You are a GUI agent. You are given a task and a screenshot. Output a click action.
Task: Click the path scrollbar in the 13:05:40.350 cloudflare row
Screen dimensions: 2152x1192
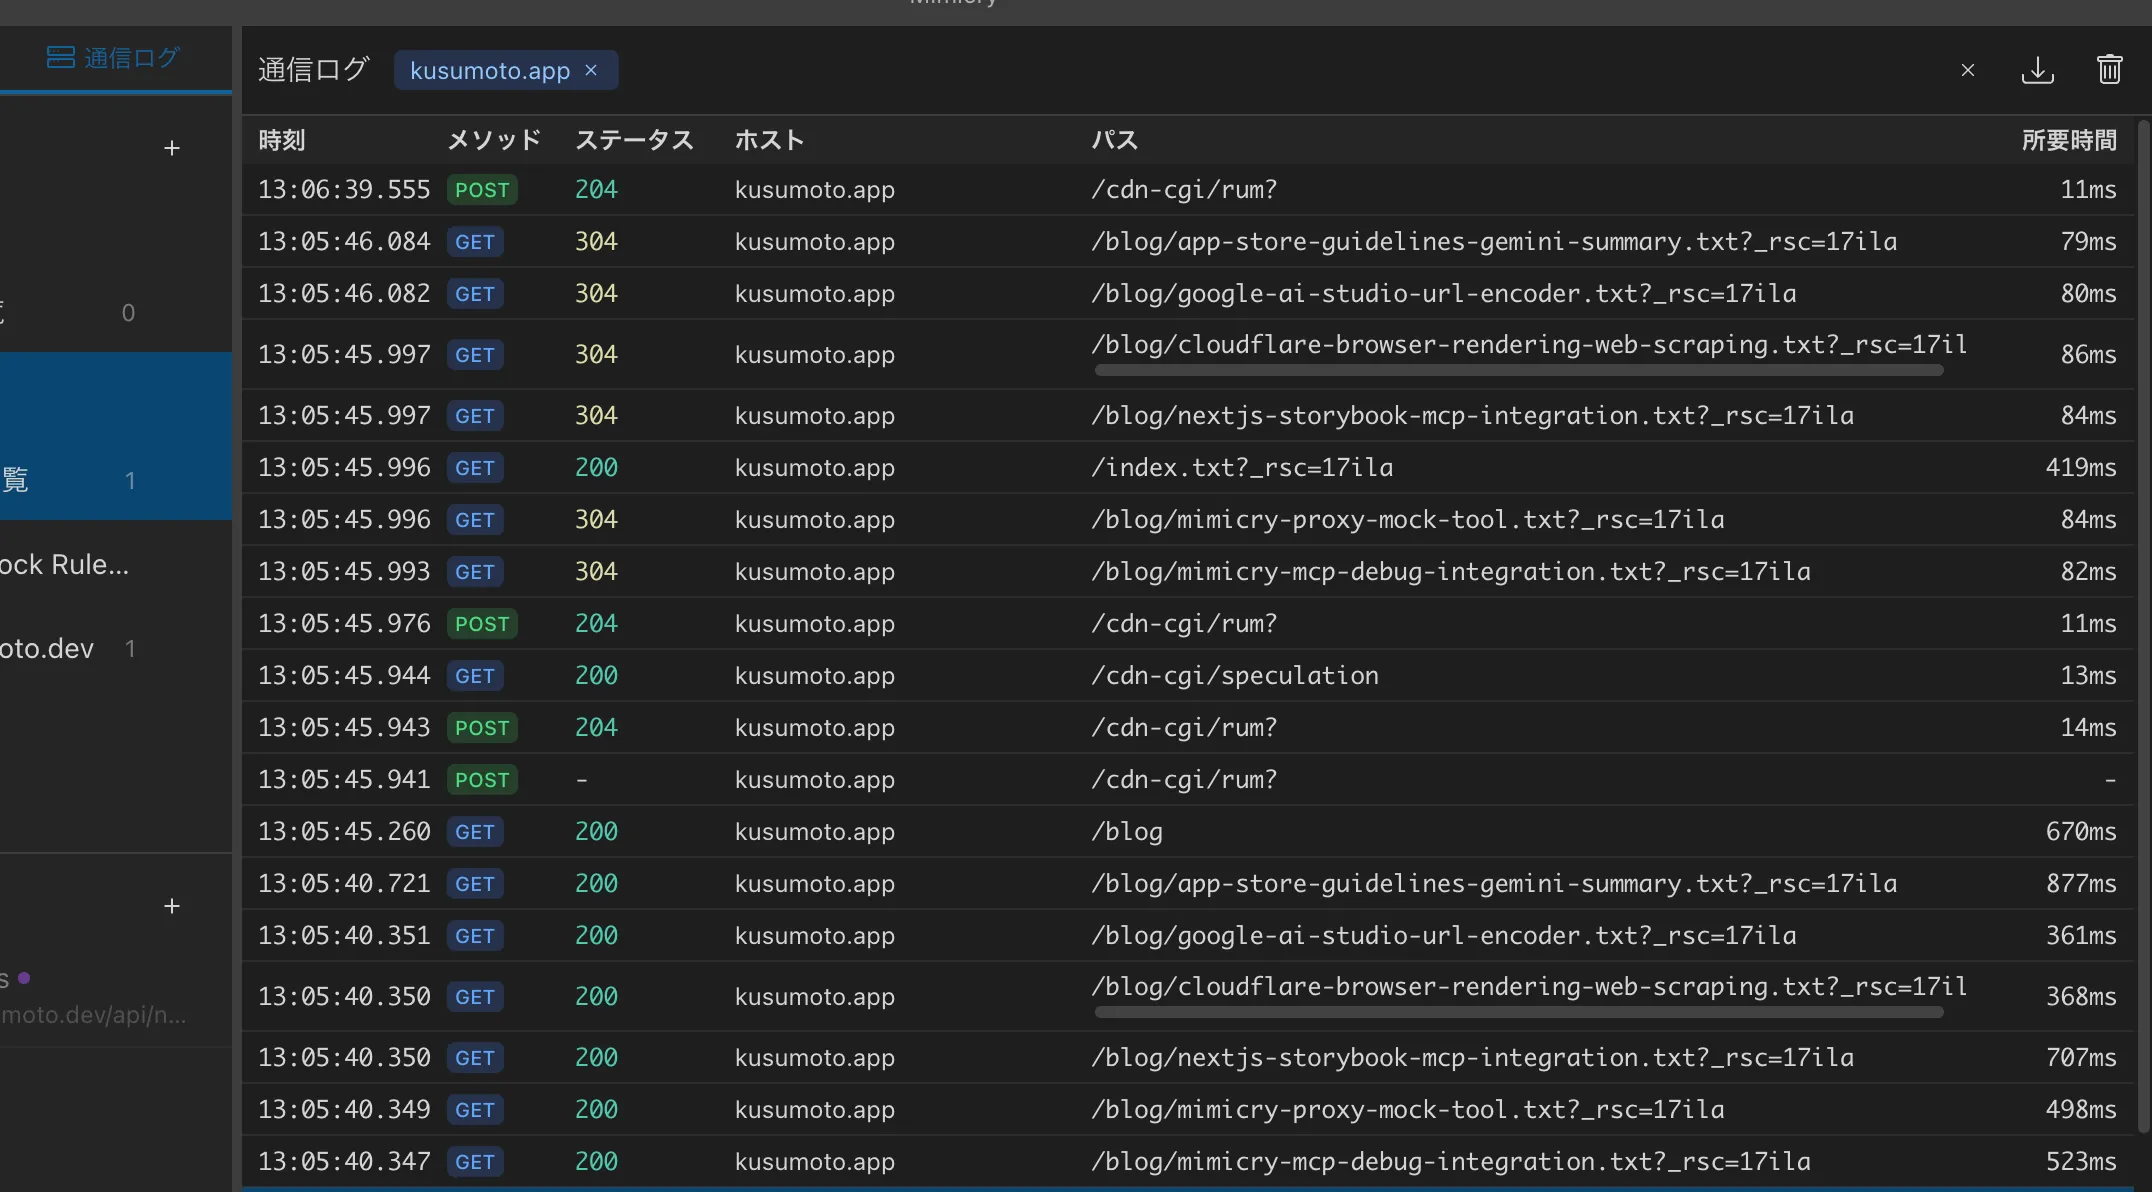coord(1519,1013)
